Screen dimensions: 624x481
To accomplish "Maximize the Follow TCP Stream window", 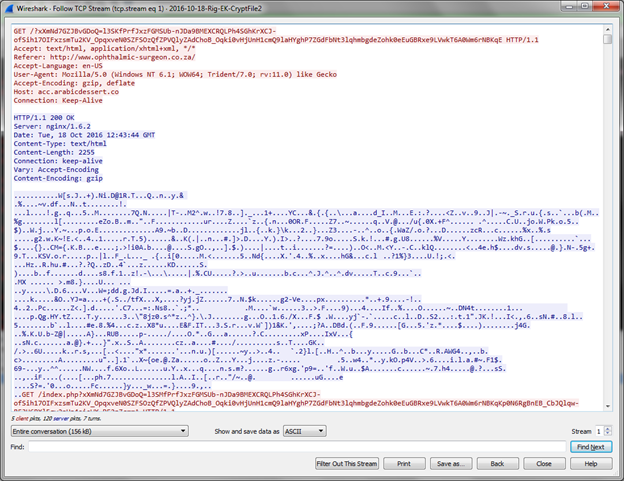I will tap(585, 6).
